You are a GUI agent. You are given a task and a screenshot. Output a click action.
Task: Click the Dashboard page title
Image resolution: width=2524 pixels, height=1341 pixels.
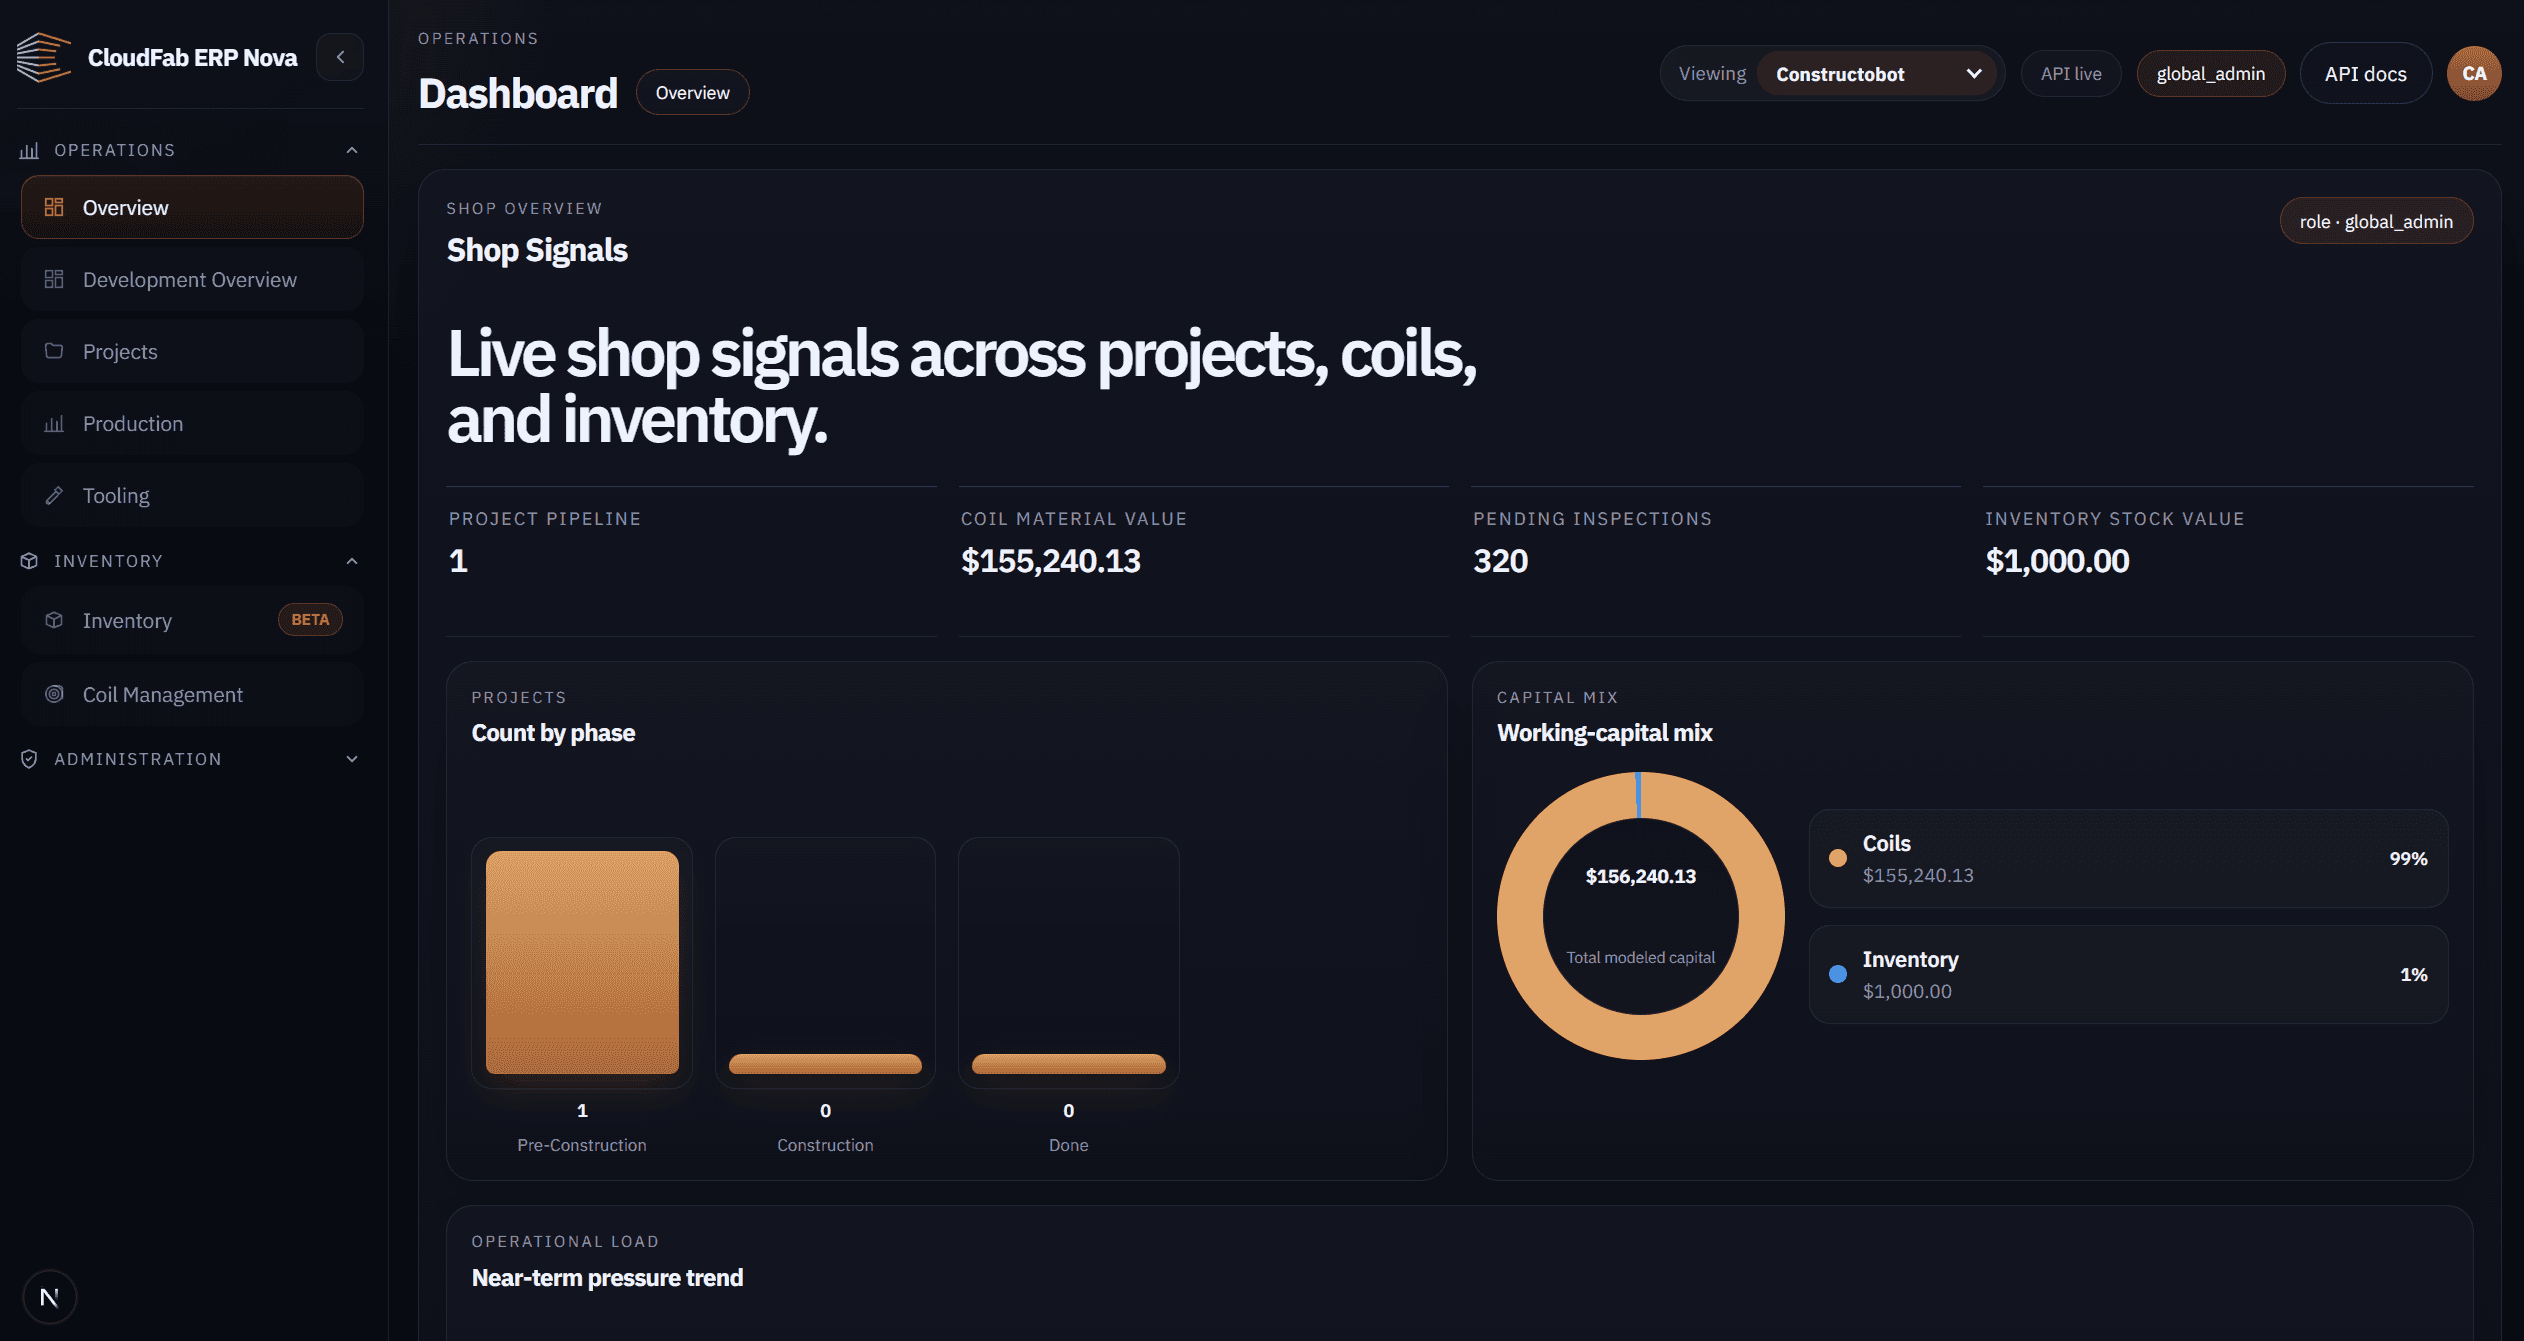pos(517,93)
